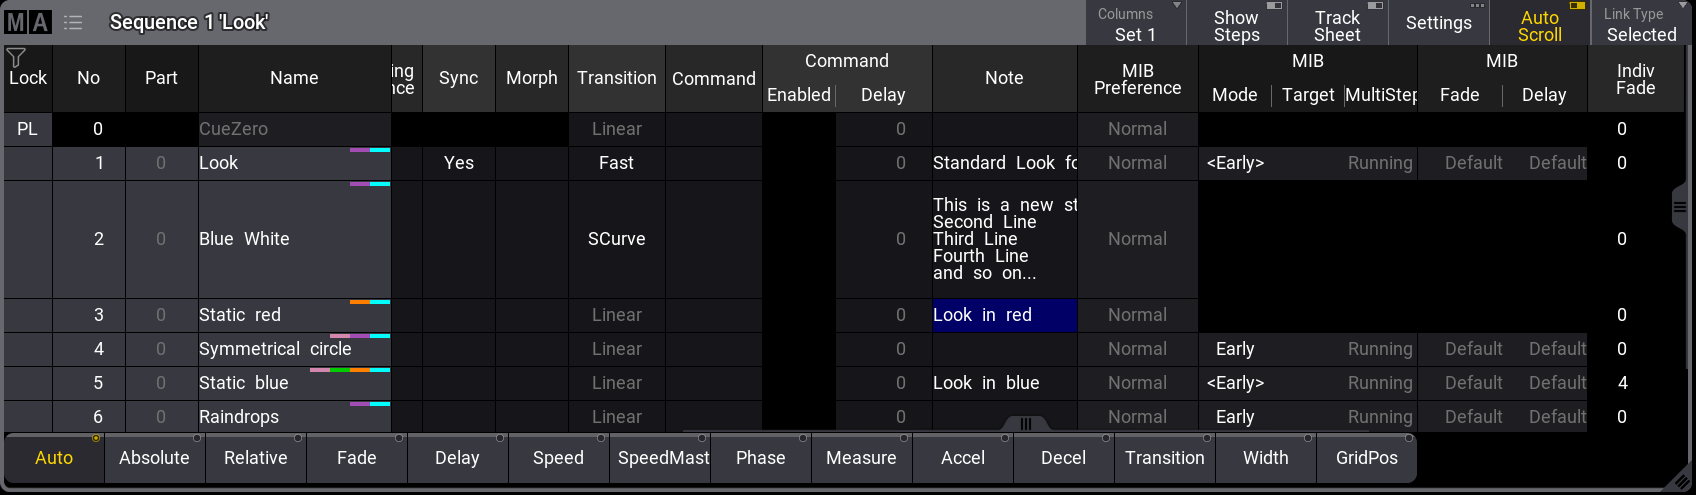
Task: Open the list menu icon beside MA logo
Action: tap(73, 22)
